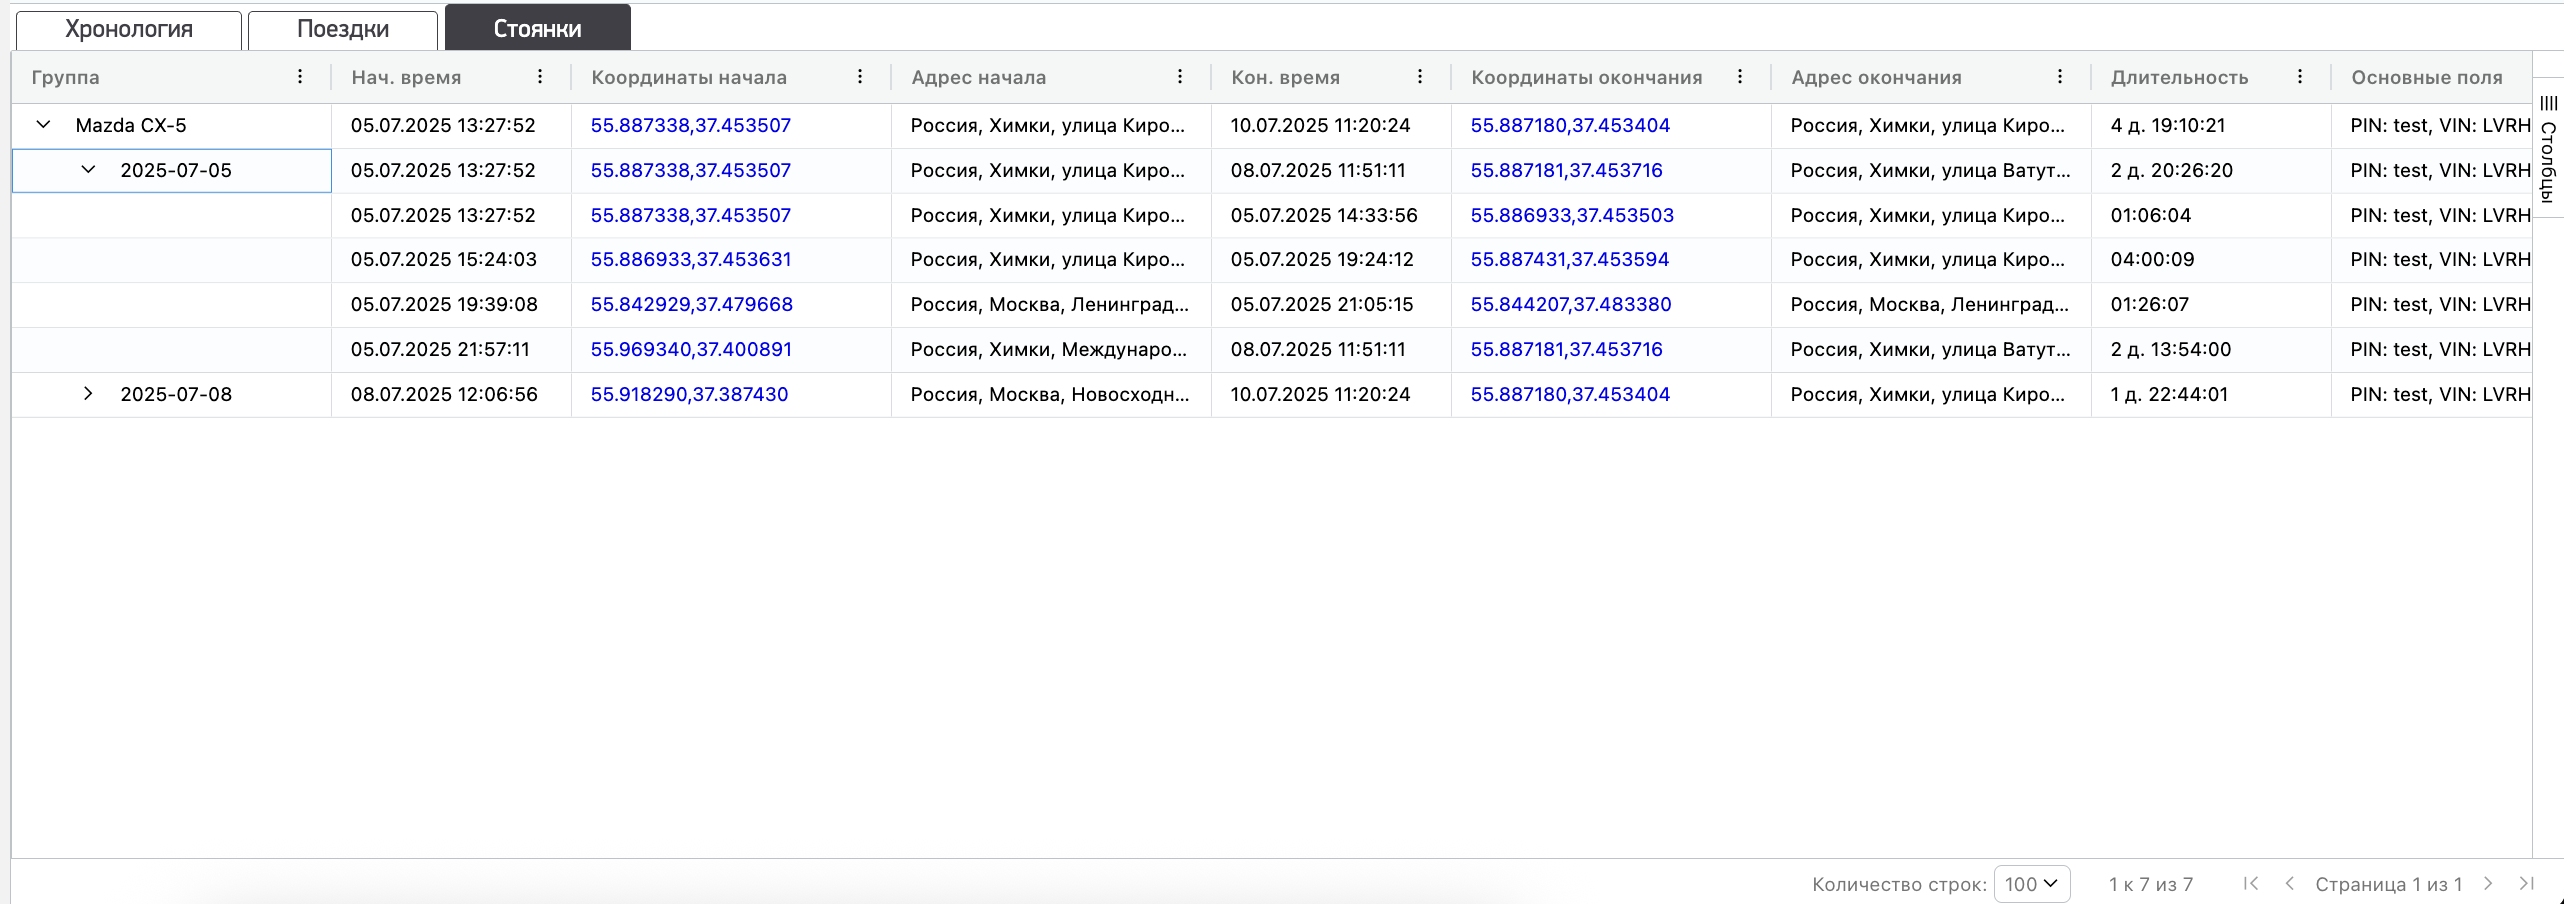The width and height of the screenshot is (2564, 904).
Task: Click start time 05.07.2025 19:39:08
Action: [444, 304]
